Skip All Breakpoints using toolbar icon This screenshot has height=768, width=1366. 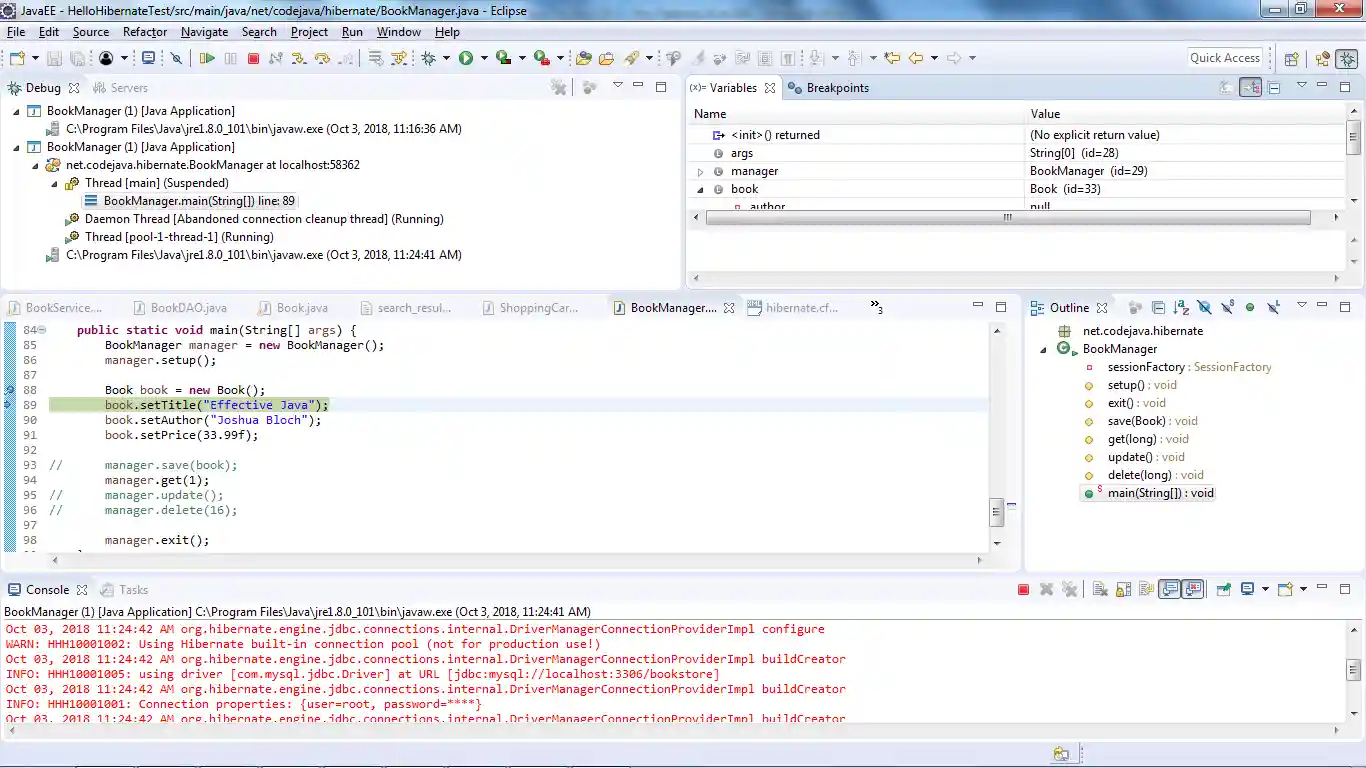coord(177,57)
